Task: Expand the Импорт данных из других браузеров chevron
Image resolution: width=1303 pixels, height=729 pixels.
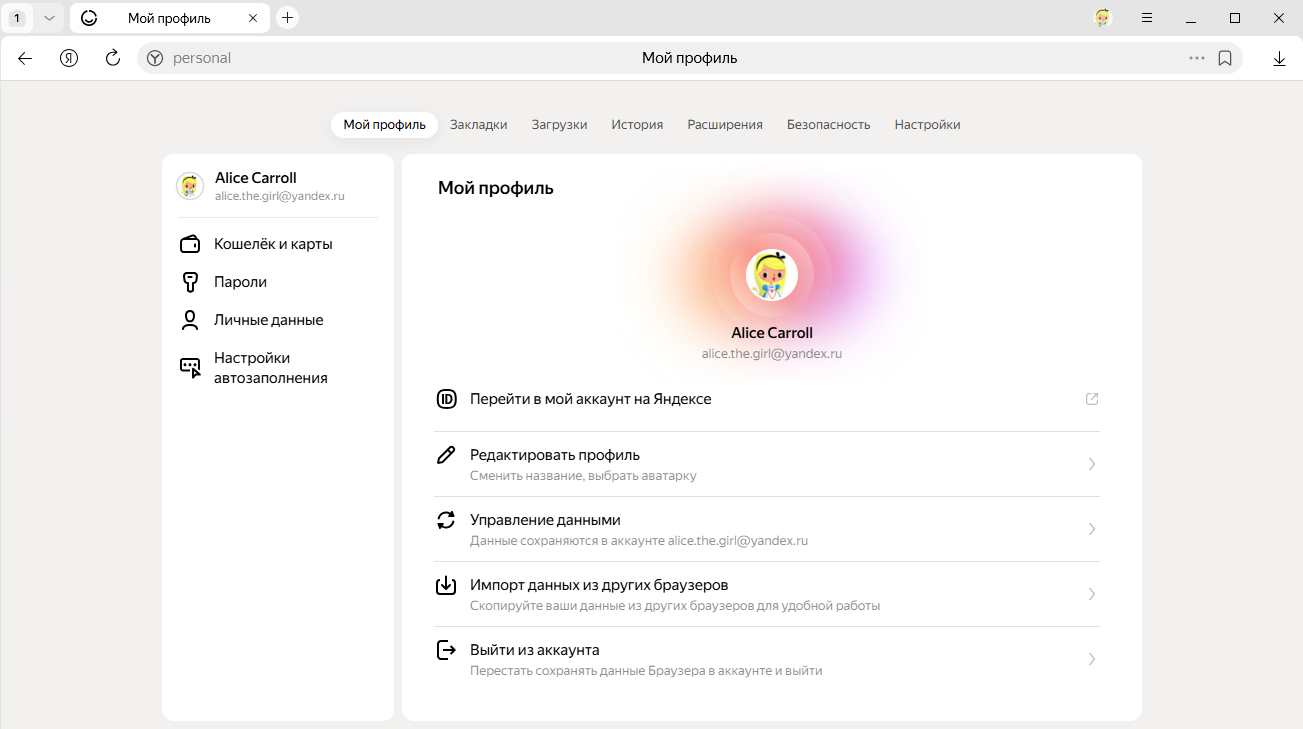Action: click(1092, 594)
